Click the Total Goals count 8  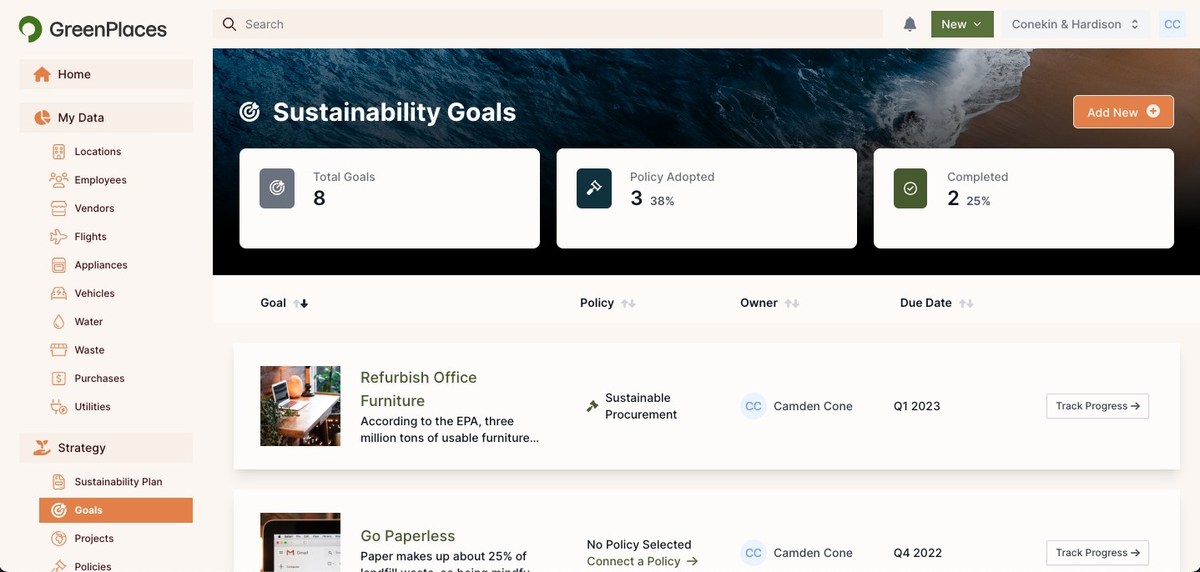click(x=319, y=198)
